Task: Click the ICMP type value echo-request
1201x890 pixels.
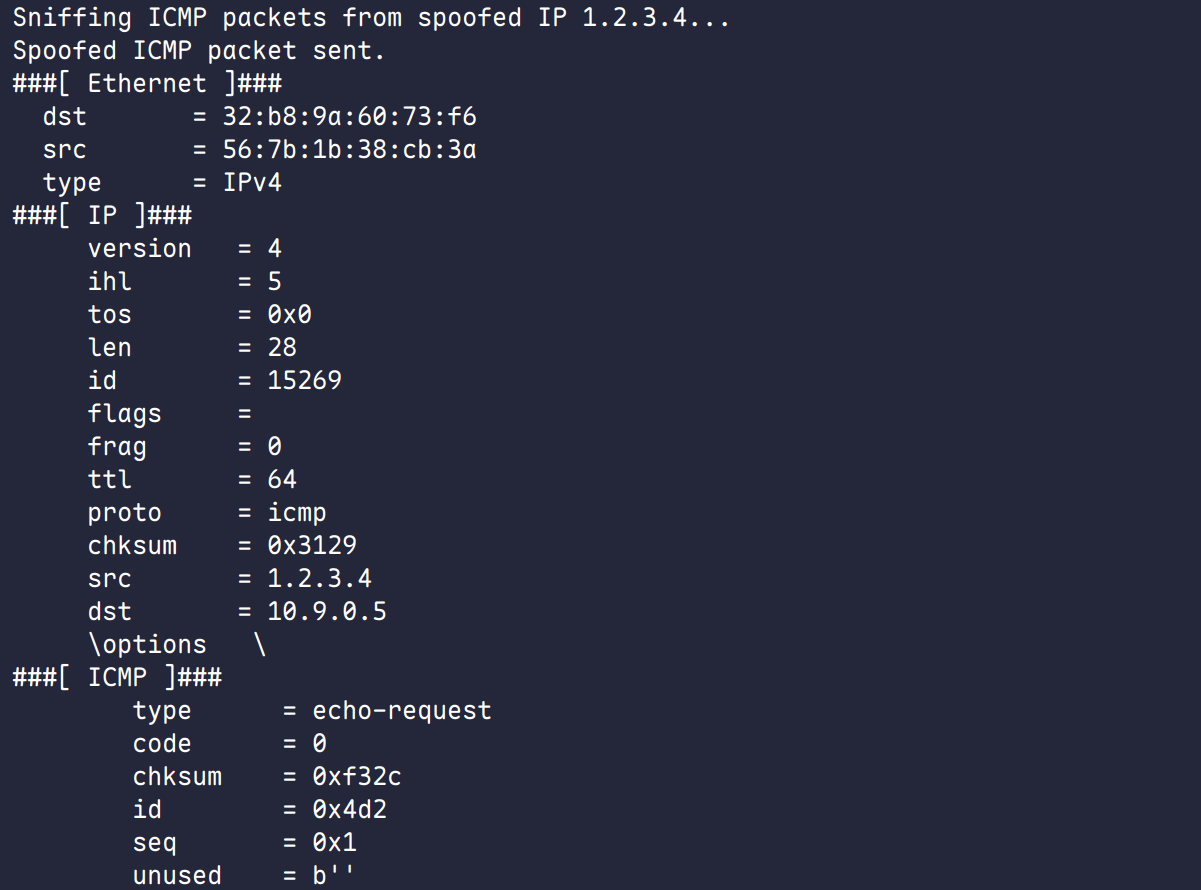Action: pyautogui.click(x=402, y=710)
